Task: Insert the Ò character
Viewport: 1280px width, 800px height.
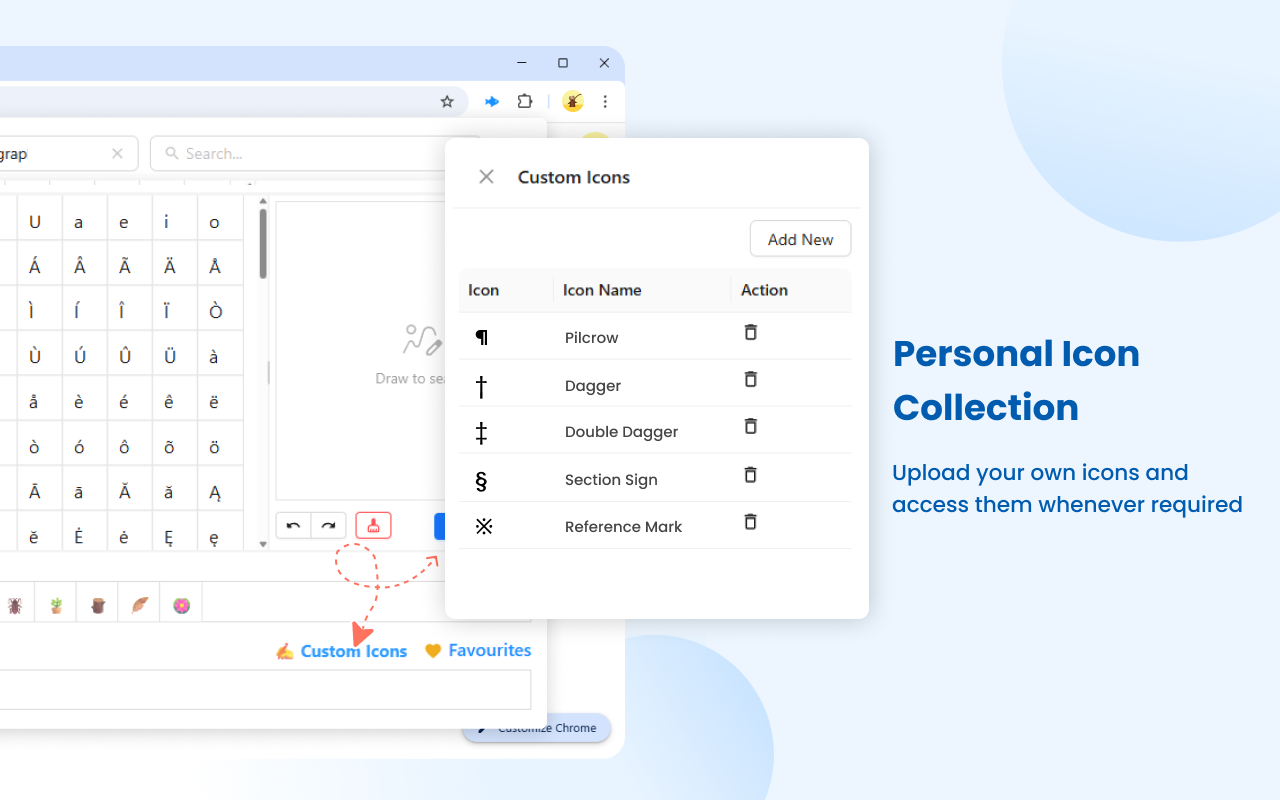Action: click(215, 312)
